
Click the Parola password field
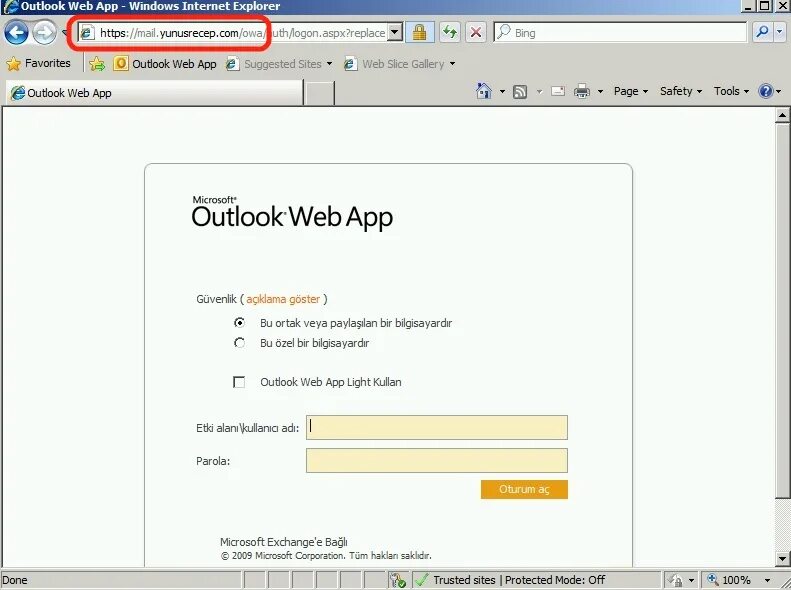pos(437,460)
